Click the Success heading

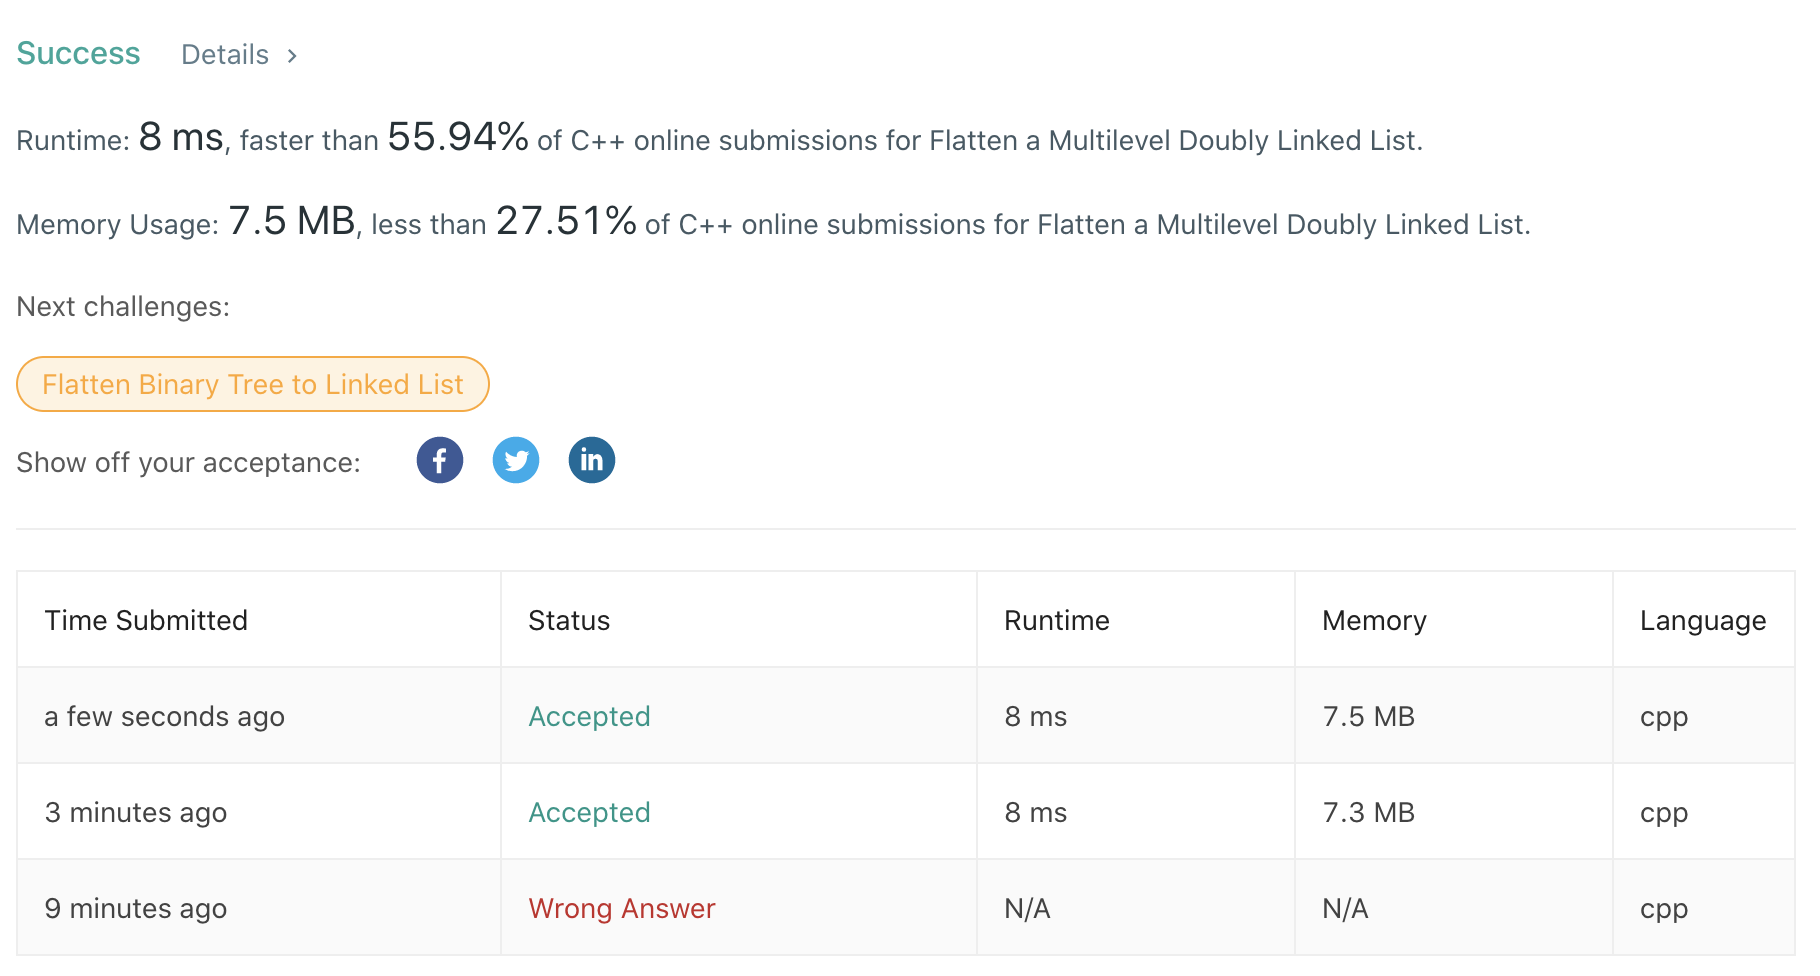[78, 54]
